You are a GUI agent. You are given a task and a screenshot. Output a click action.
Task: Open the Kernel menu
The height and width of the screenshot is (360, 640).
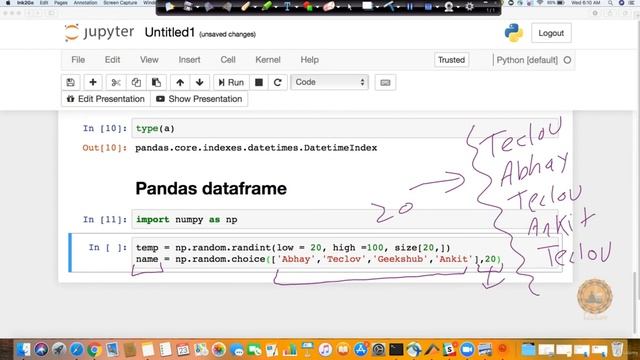pos(268,60)
